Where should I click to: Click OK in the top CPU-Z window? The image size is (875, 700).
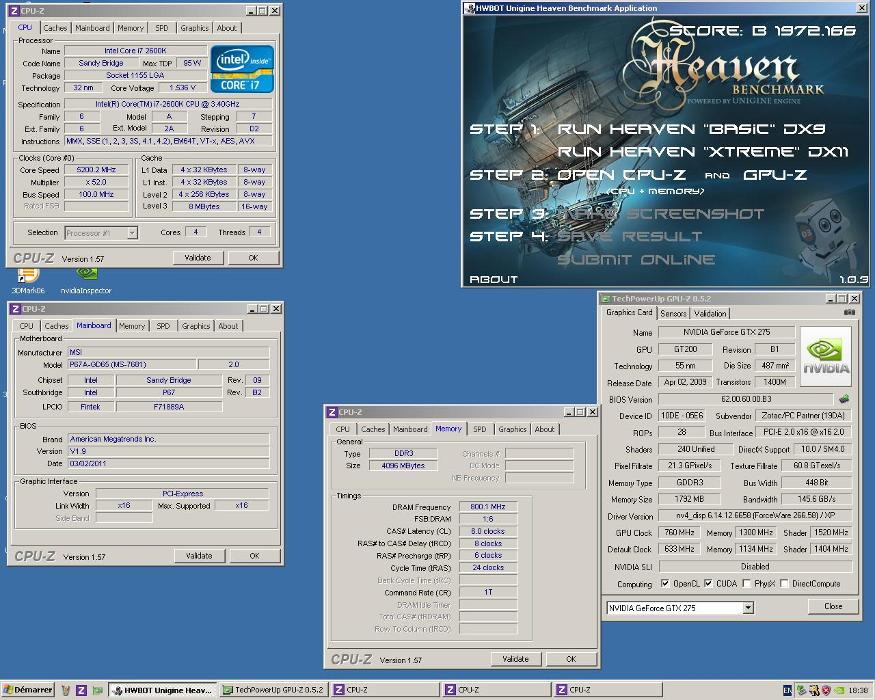tap(253, 258)
